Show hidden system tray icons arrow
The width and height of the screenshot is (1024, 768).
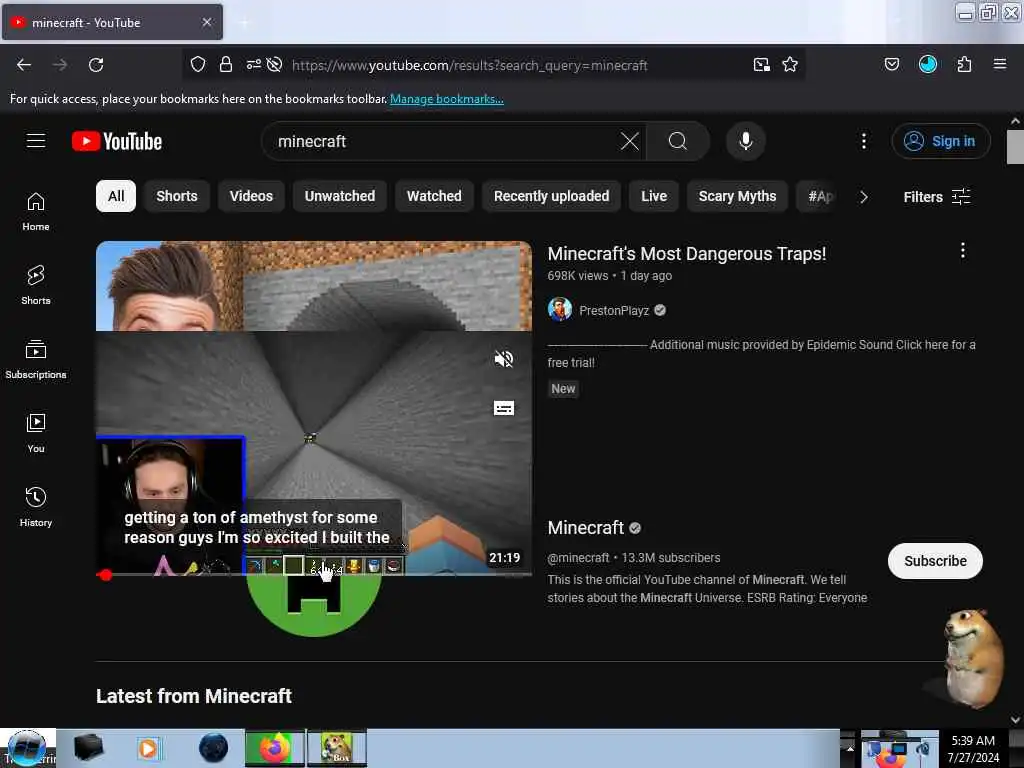point(849,748)
